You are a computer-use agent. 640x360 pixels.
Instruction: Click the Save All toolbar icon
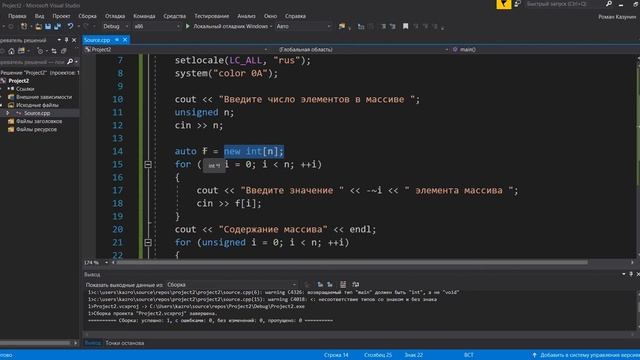click(57, 26)
